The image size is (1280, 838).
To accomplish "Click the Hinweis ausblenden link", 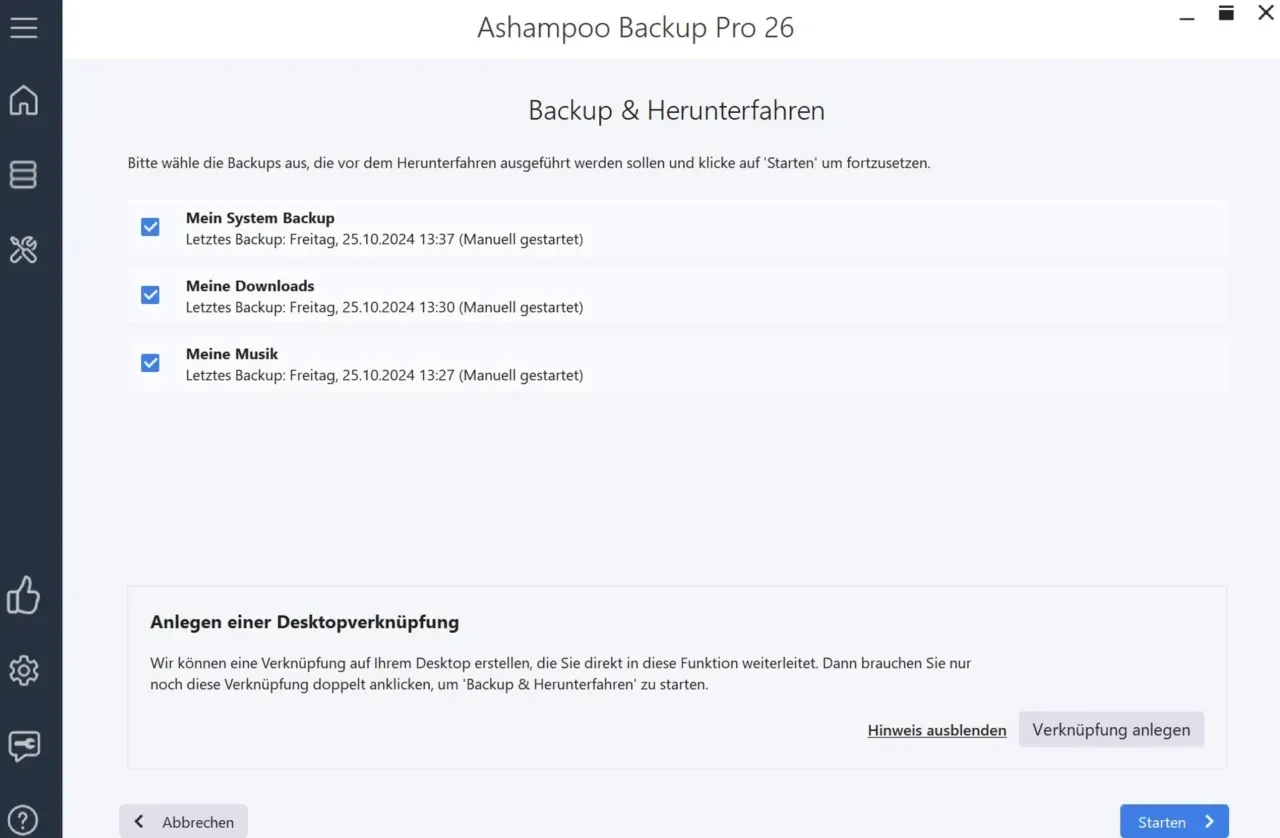I will point(937,730).
